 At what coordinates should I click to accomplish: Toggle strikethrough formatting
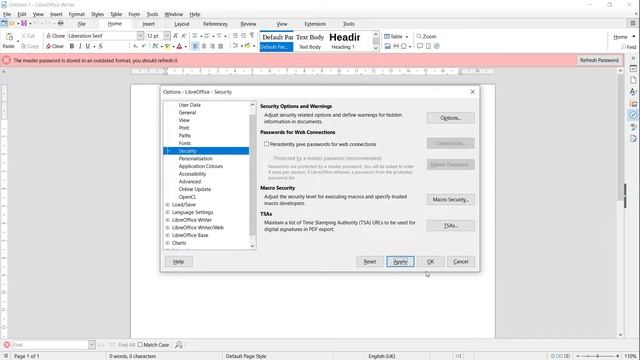(x=100, y=46)
